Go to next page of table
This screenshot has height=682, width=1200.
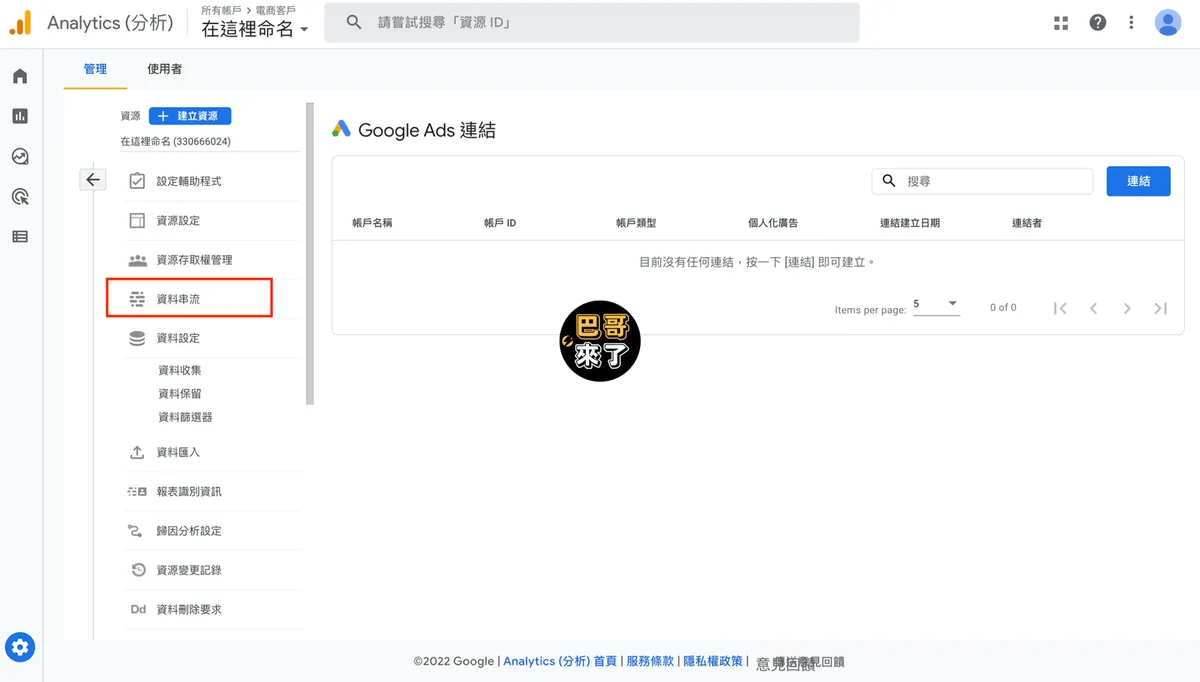click(1127, 308)
